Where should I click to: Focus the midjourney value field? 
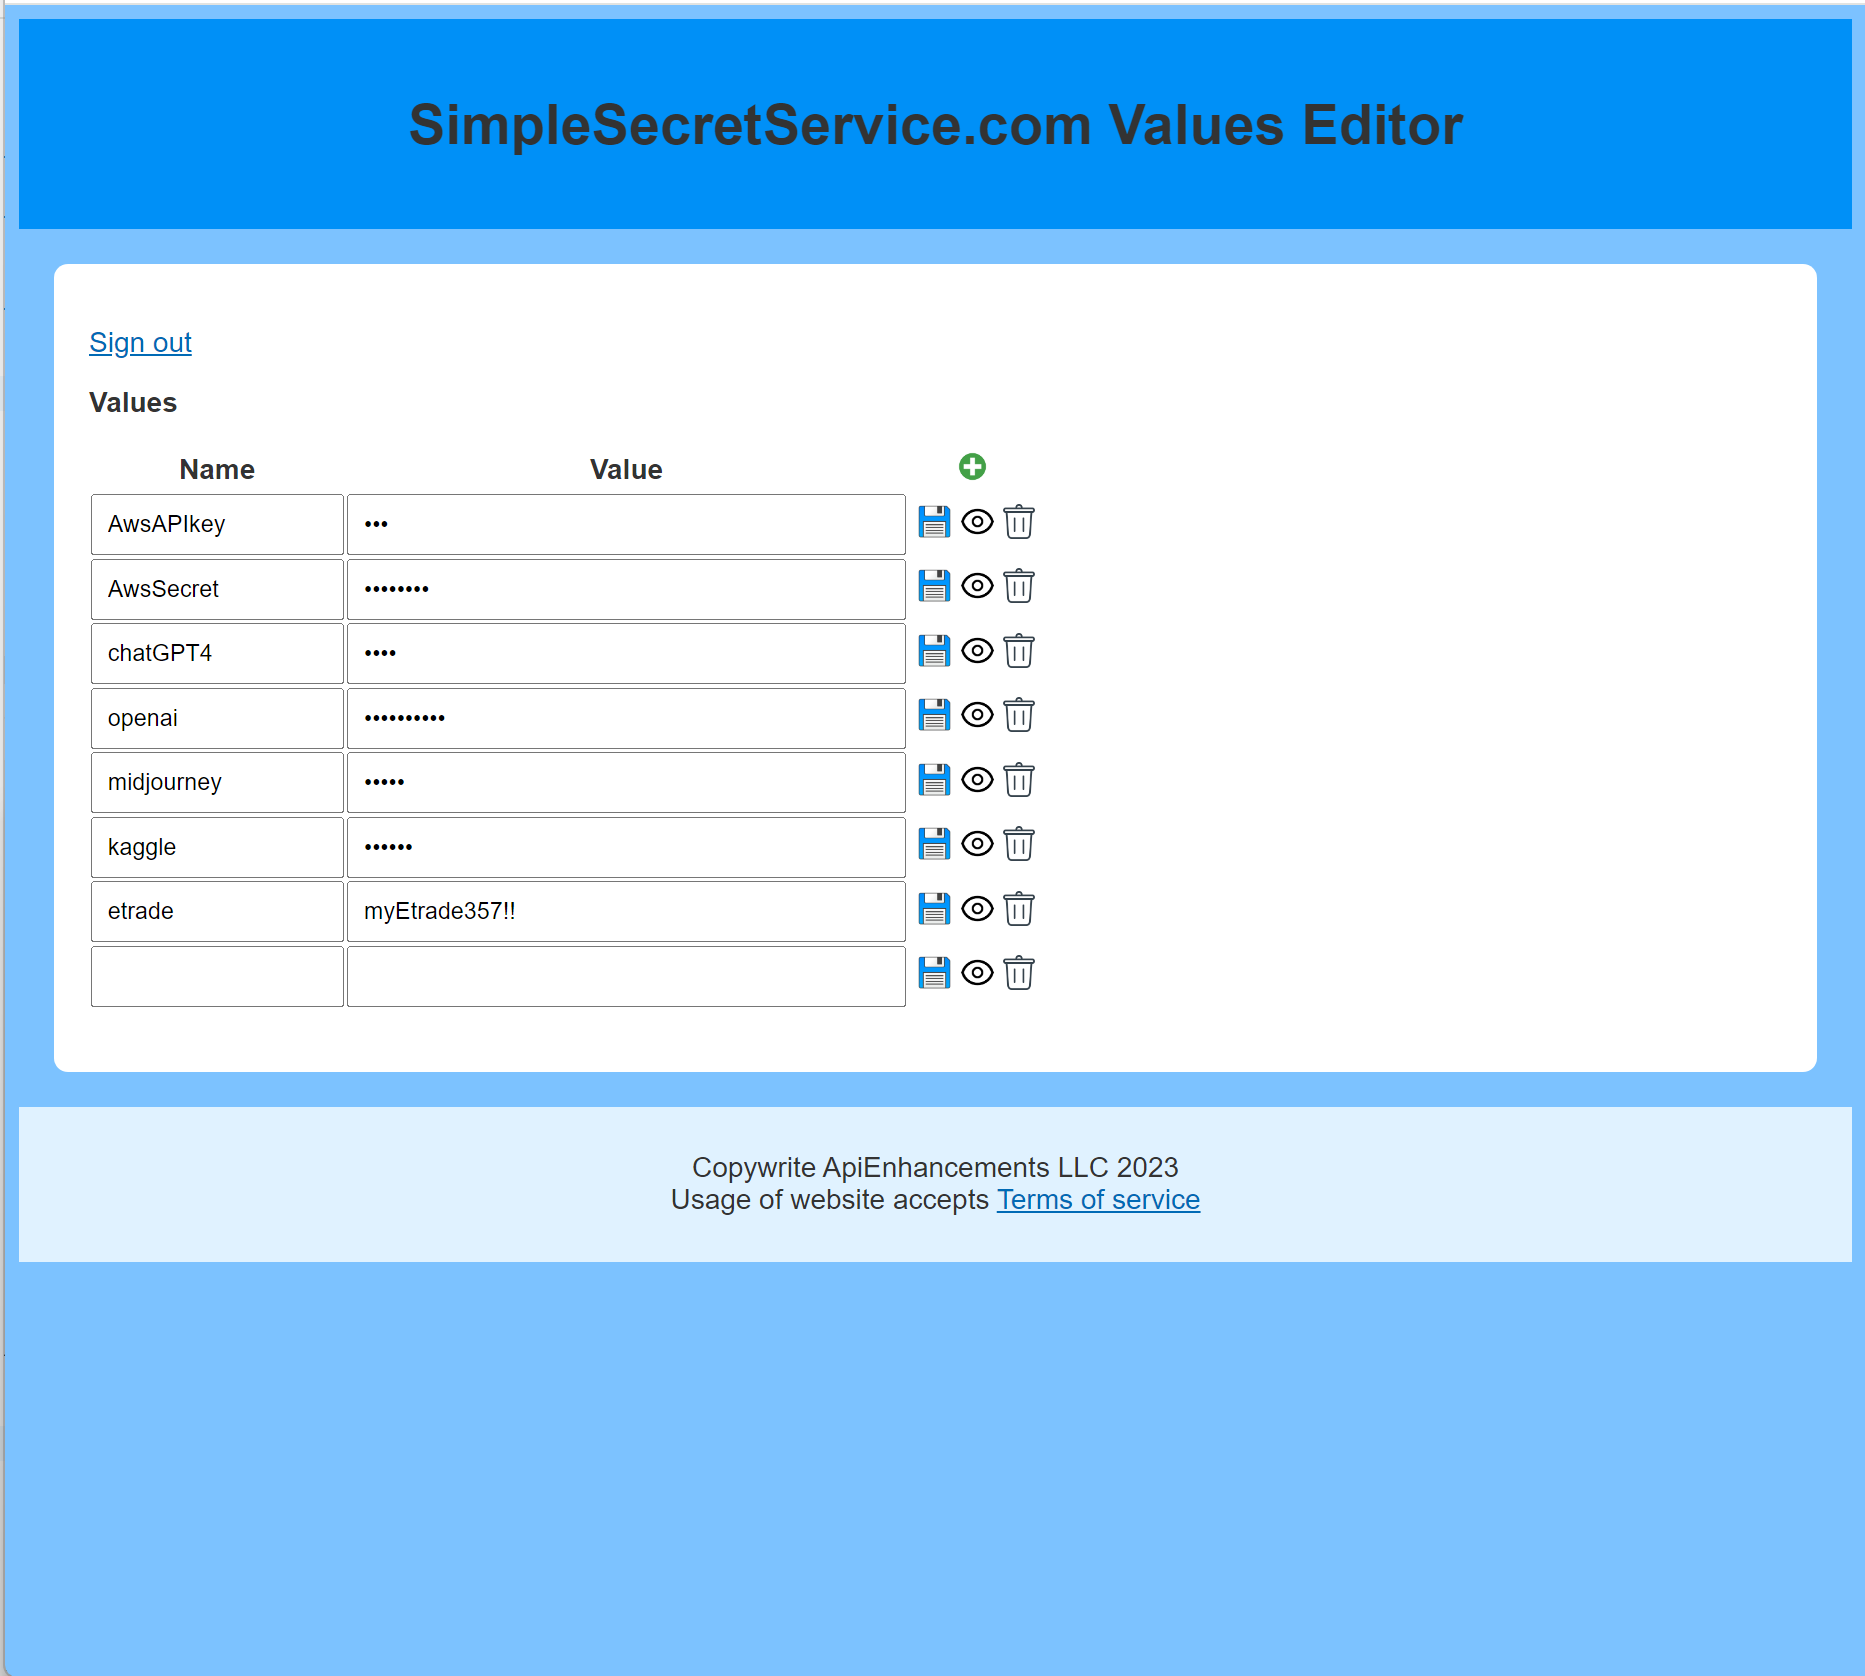coord(626,782)
